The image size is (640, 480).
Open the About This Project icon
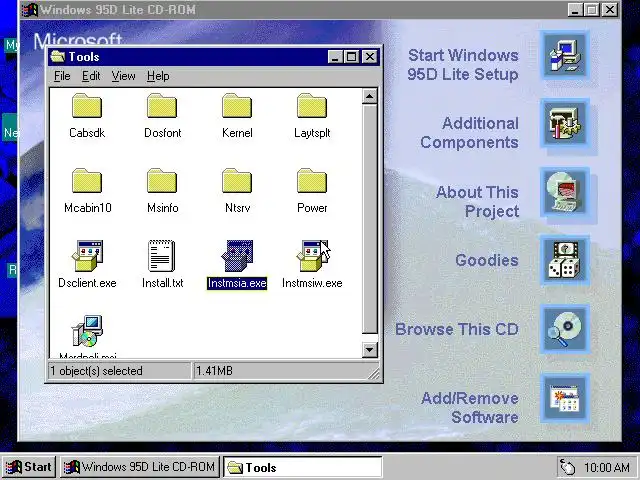(565, 192)
